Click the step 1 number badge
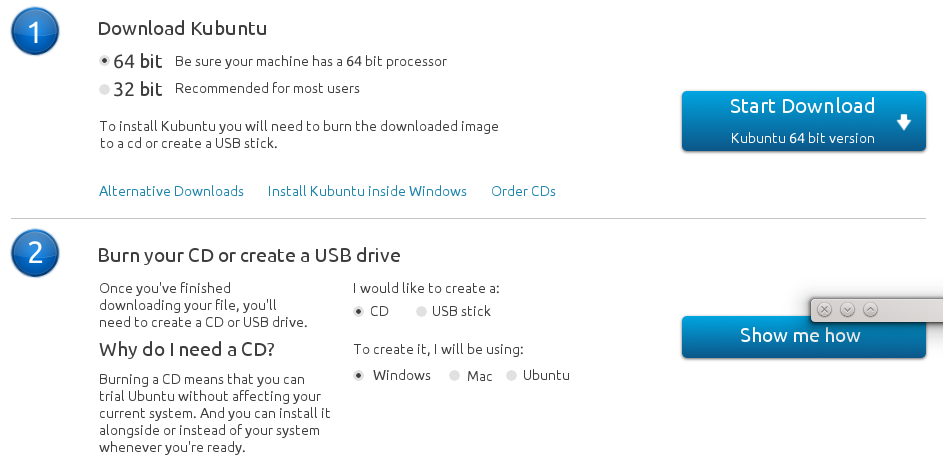 click(x=35, y=33)
